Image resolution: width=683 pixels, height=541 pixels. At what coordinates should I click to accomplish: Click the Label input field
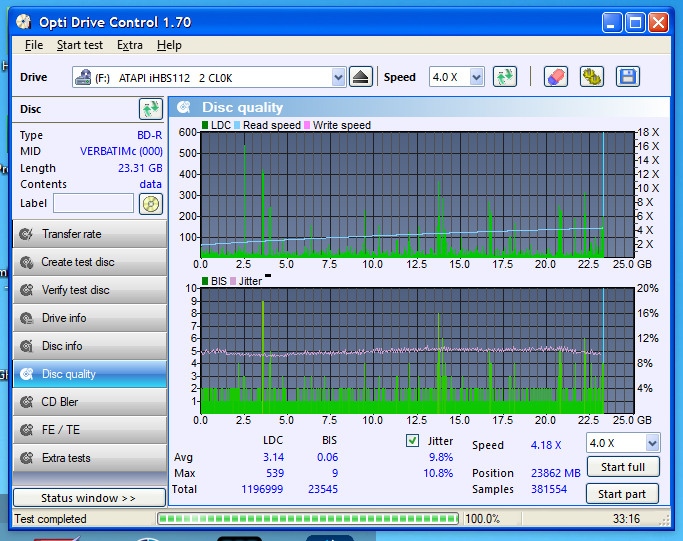coord(93,203)
